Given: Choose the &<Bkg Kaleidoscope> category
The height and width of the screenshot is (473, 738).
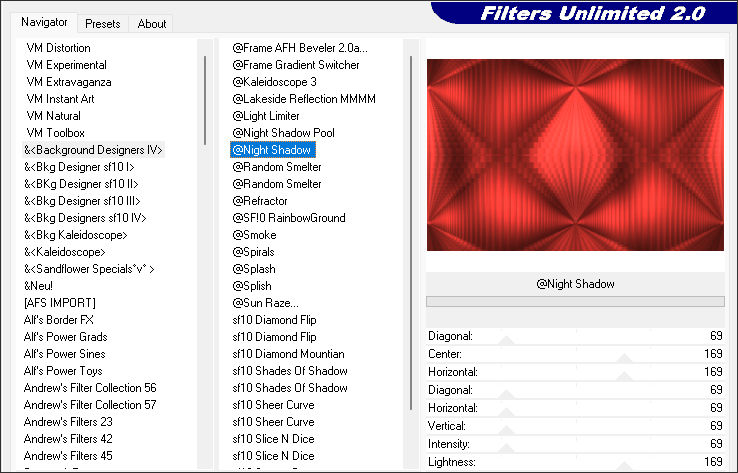Looking at the screenshot, I should (x=76, y=235).
